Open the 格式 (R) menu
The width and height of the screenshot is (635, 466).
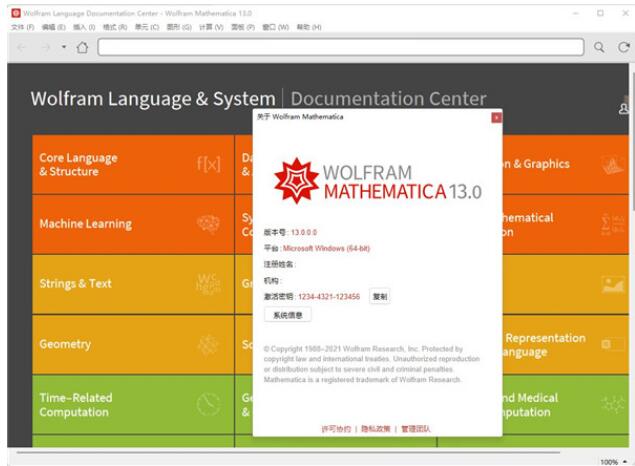[x=115, y=27]
